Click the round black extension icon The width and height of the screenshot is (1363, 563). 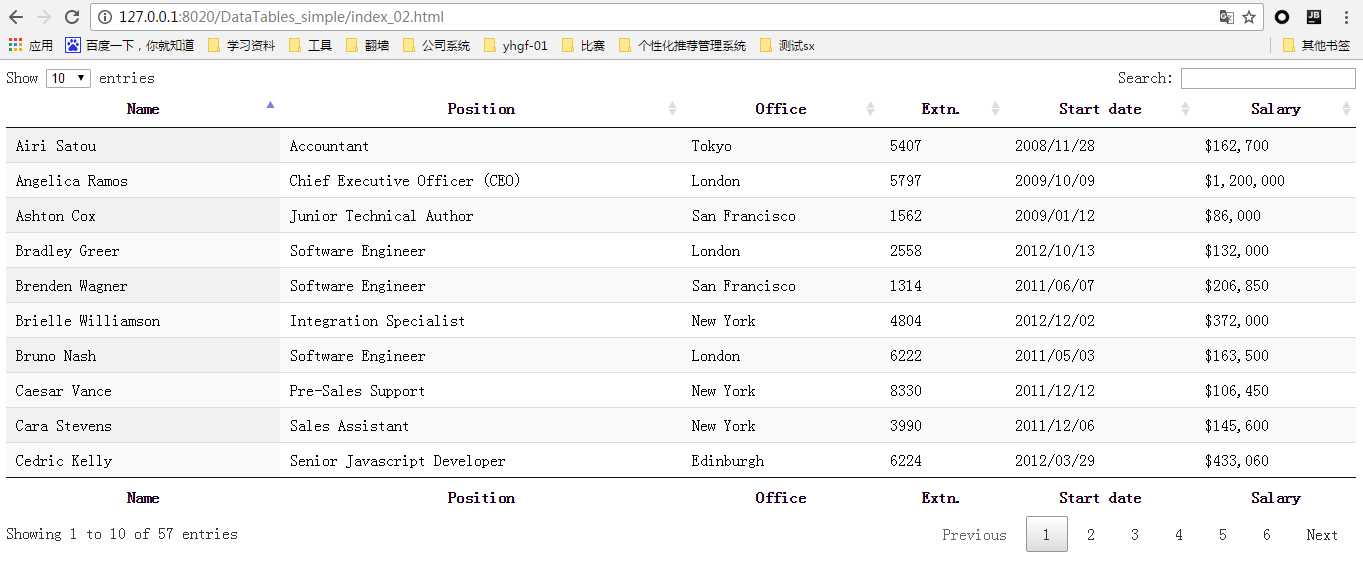tap(1282, 17)
